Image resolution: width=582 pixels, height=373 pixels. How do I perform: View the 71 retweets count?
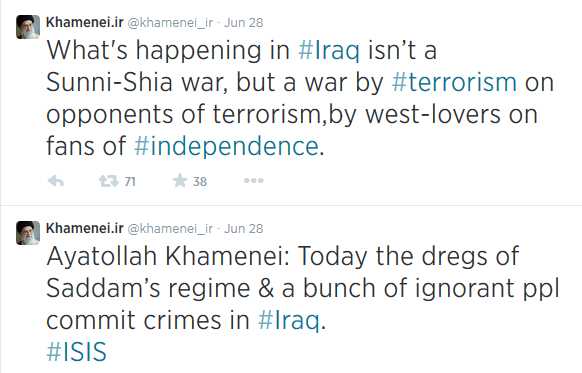point(130,181)
